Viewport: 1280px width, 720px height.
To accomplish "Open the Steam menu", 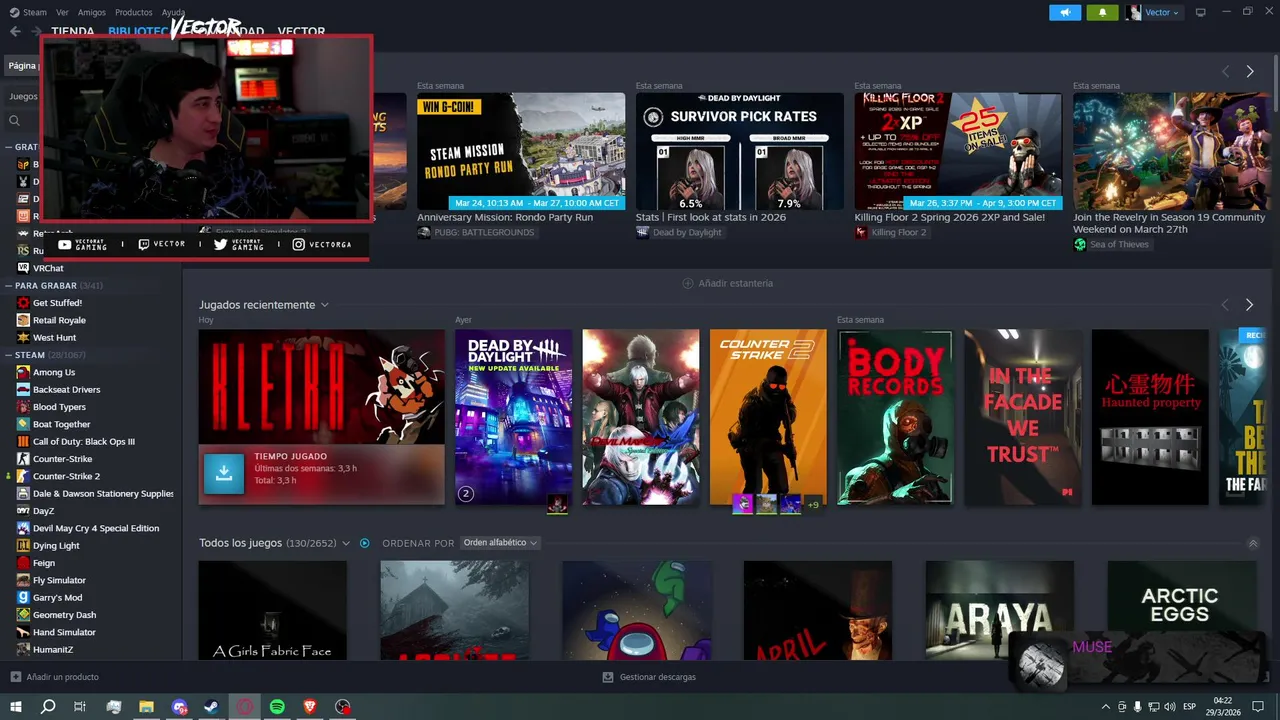I will point(28,12).
